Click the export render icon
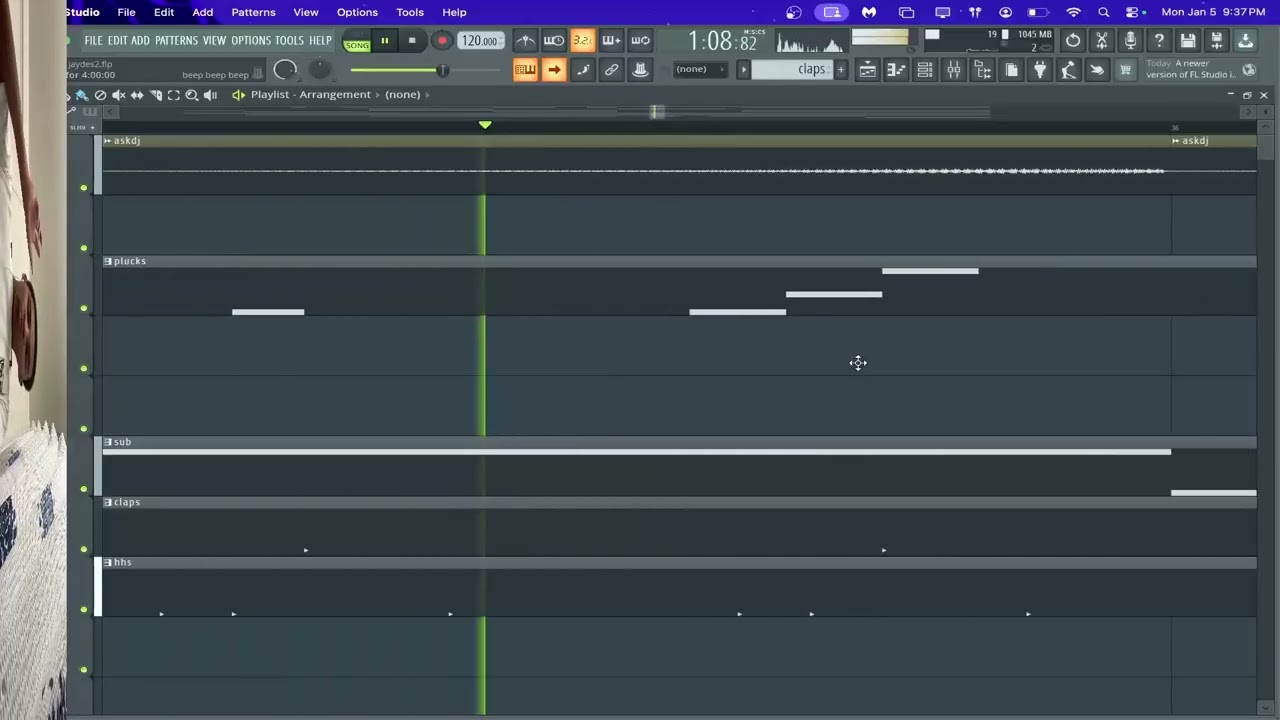 [x=1217, y=40]
